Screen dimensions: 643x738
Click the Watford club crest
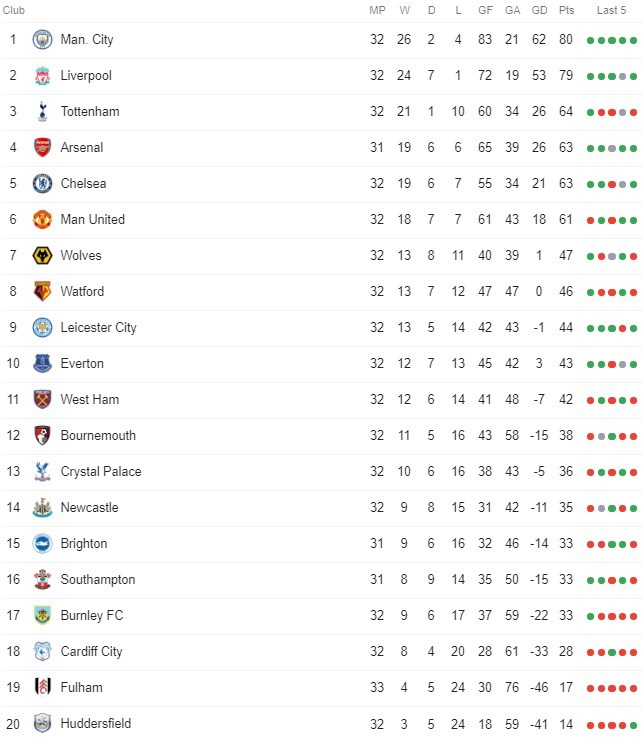point(42,291)
